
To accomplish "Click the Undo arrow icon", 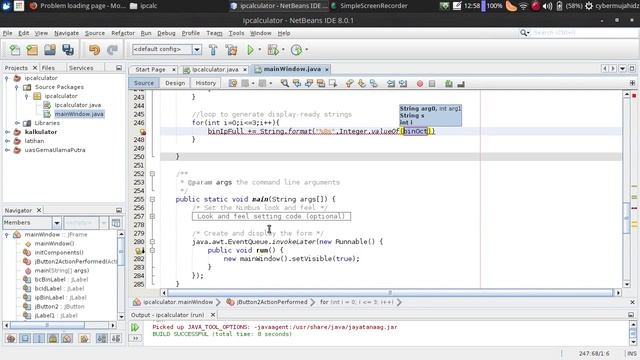I will [x=94, y=50].
